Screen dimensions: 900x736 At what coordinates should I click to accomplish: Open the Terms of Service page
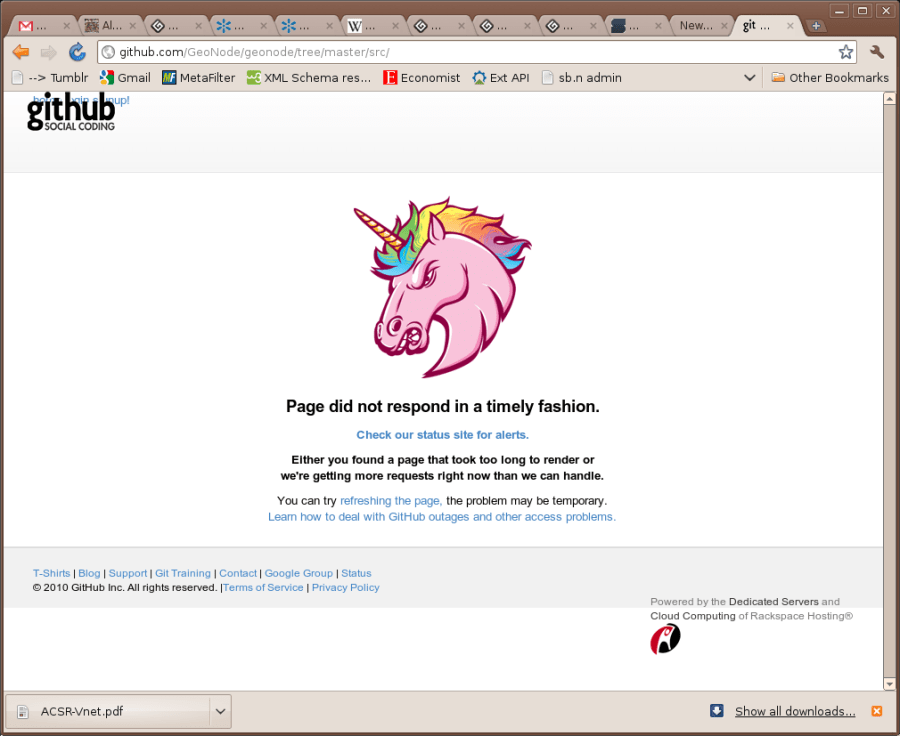[263, 587]
